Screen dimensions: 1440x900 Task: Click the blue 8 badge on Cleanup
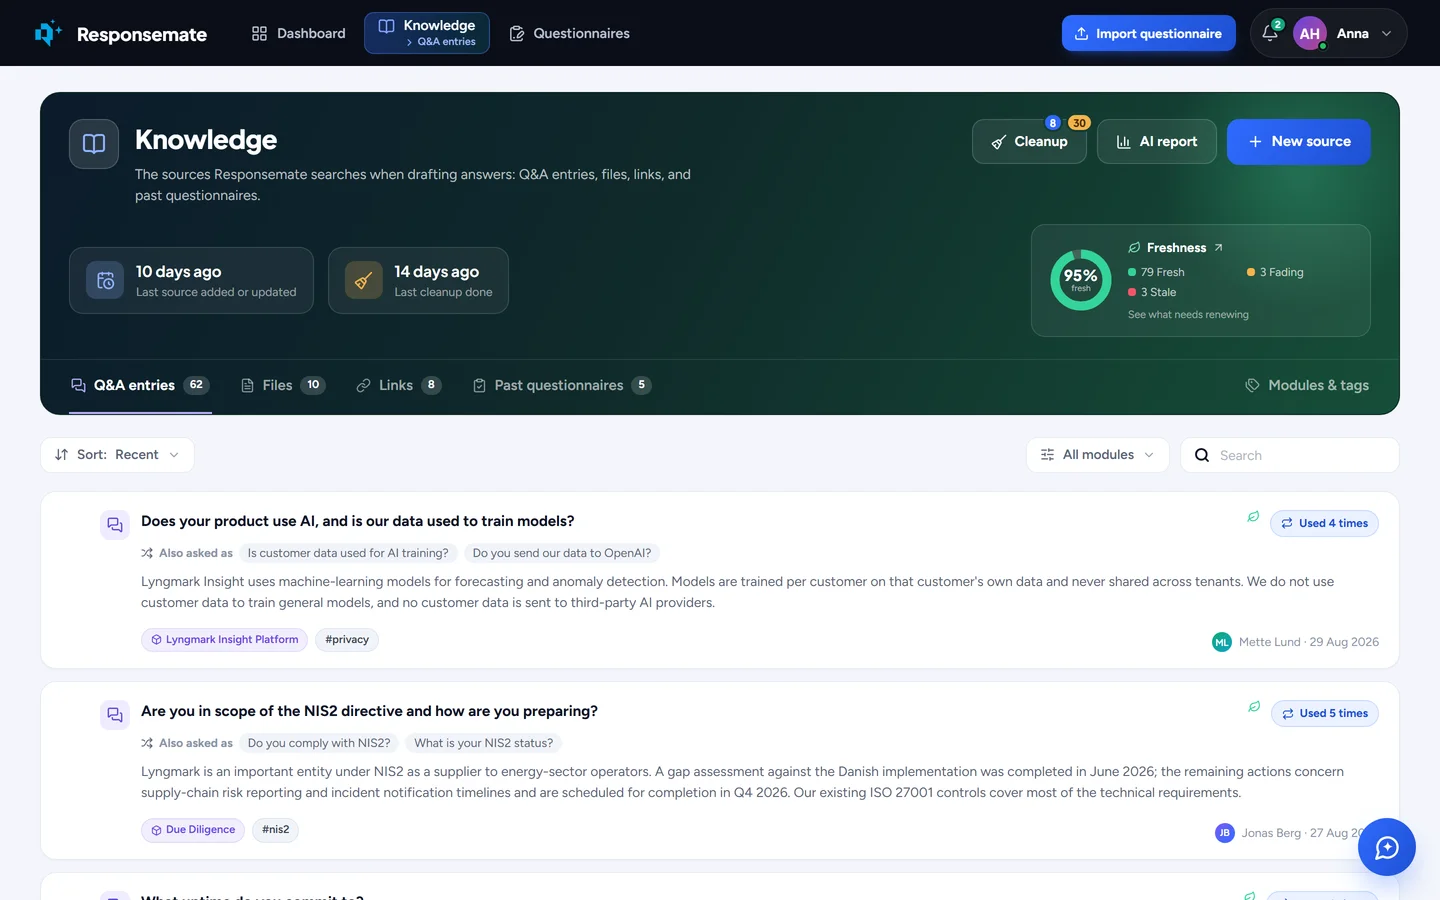pyautogui.click(x=1052, y=123)
